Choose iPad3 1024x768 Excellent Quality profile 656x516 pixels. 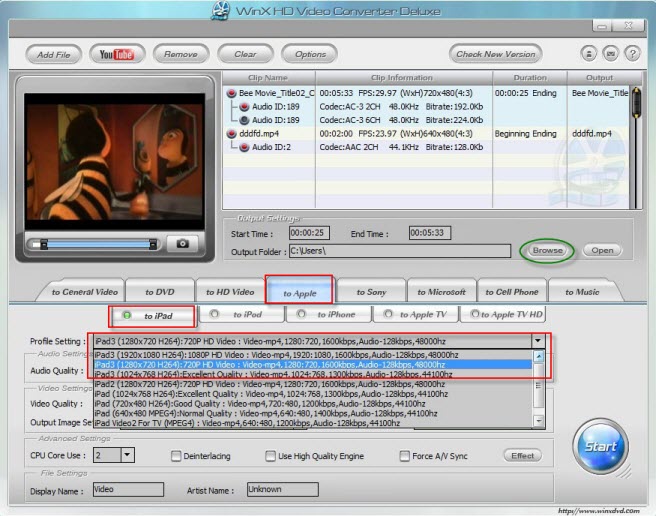313,374
